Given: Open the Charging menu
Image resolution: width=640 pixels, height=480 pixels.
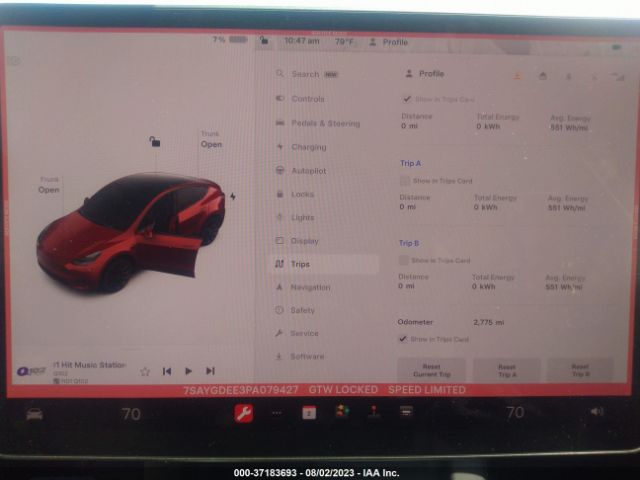Looking at the screenshot, I should coord(301,147).
